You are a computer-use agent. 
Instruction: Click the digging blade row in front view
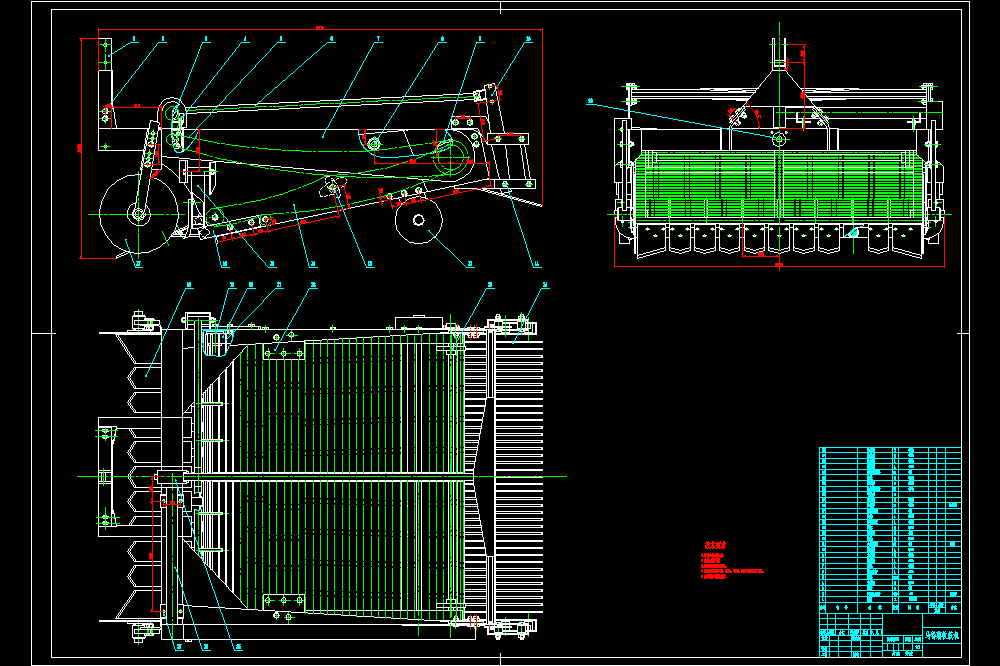point(779,240)
